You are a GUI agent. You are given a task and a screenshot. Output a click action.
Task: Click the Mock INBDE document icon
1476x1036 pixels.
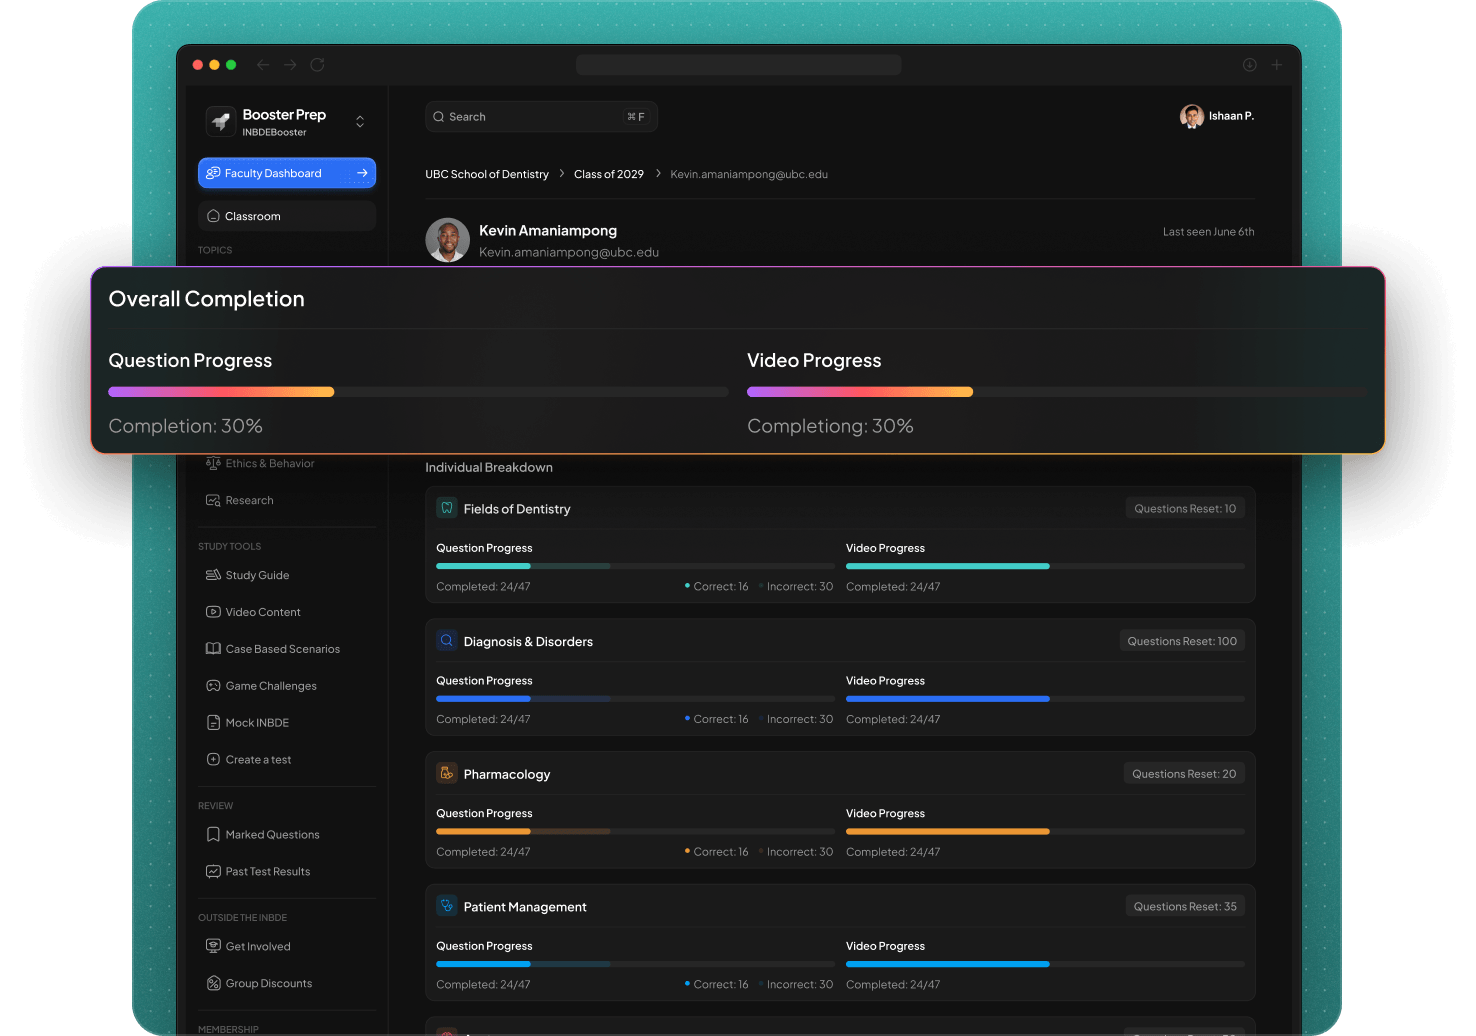coord(213,723)
